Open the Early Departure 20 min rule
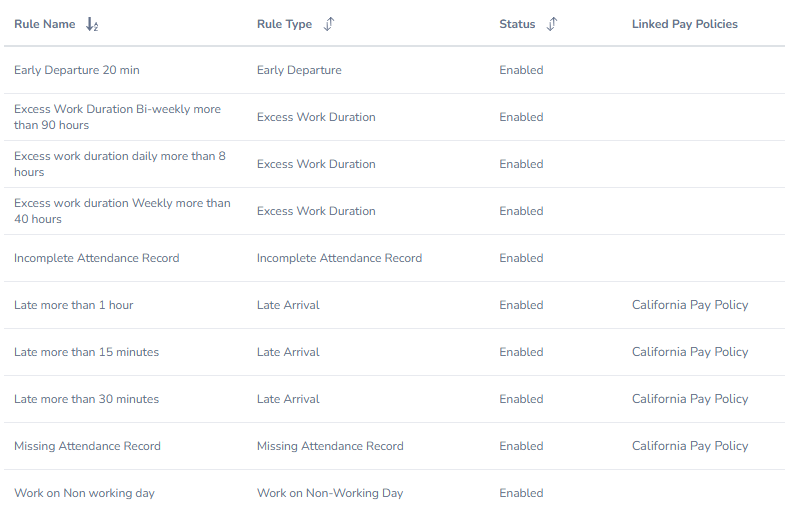This screenshot has height=532, width=785. (77, 70)
